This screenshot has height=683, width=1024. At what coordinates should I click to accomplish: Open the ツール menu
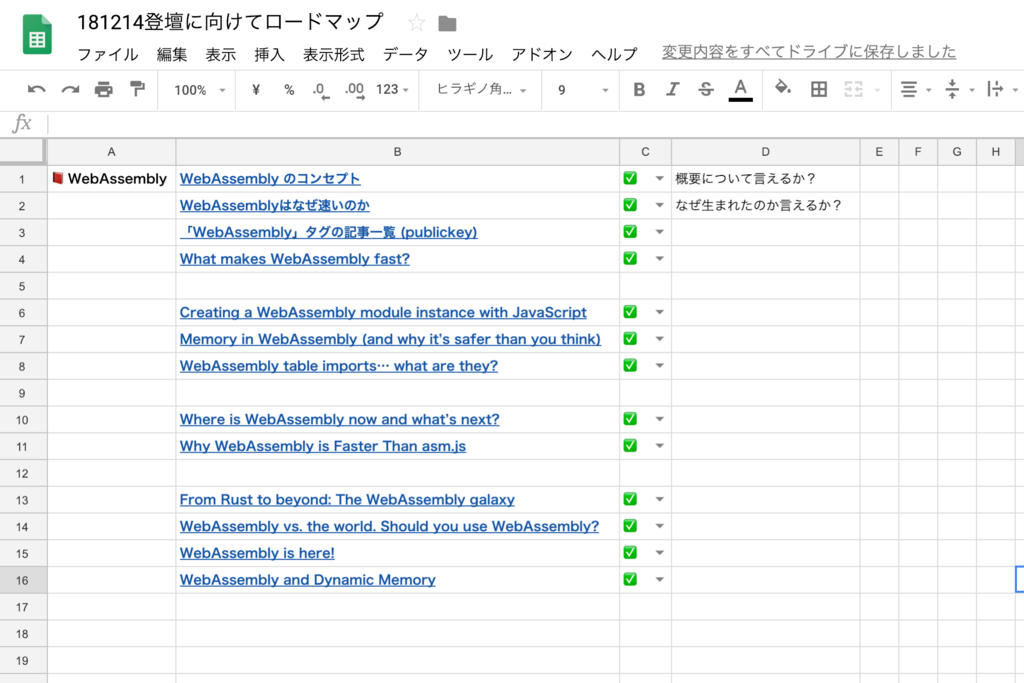(x=470, y=54)
